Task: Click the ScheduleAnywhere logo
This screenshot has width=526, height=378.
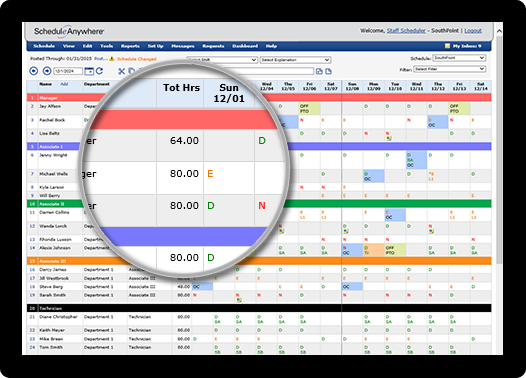Action: coord(69,32)
